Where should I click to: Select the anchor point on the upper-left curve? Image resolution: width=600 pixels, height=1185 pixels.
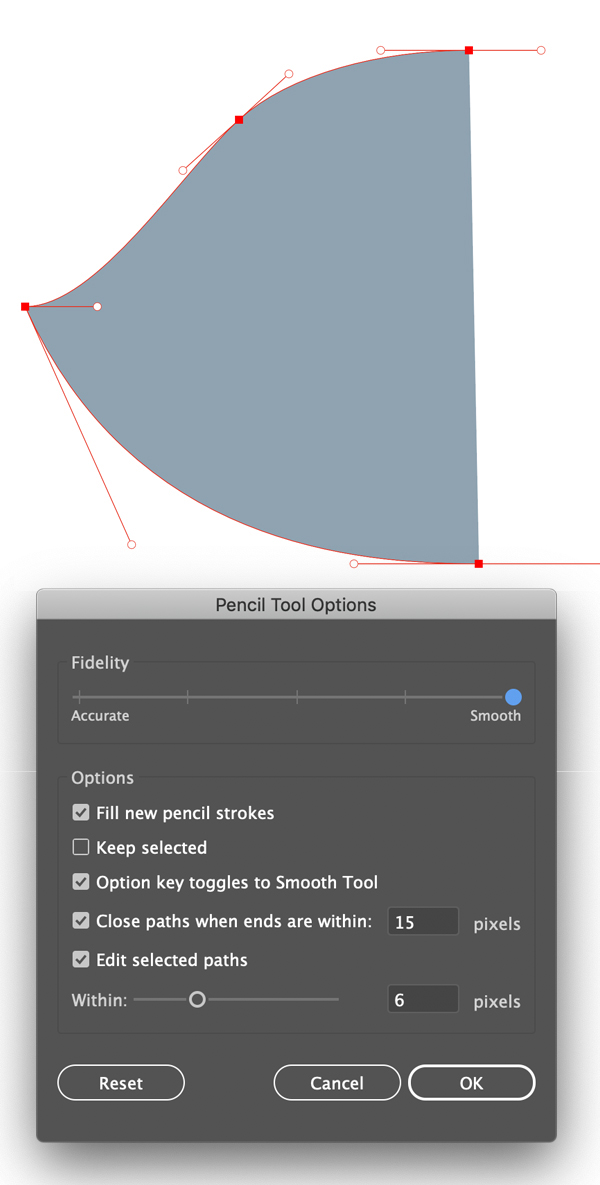point(239,120)
